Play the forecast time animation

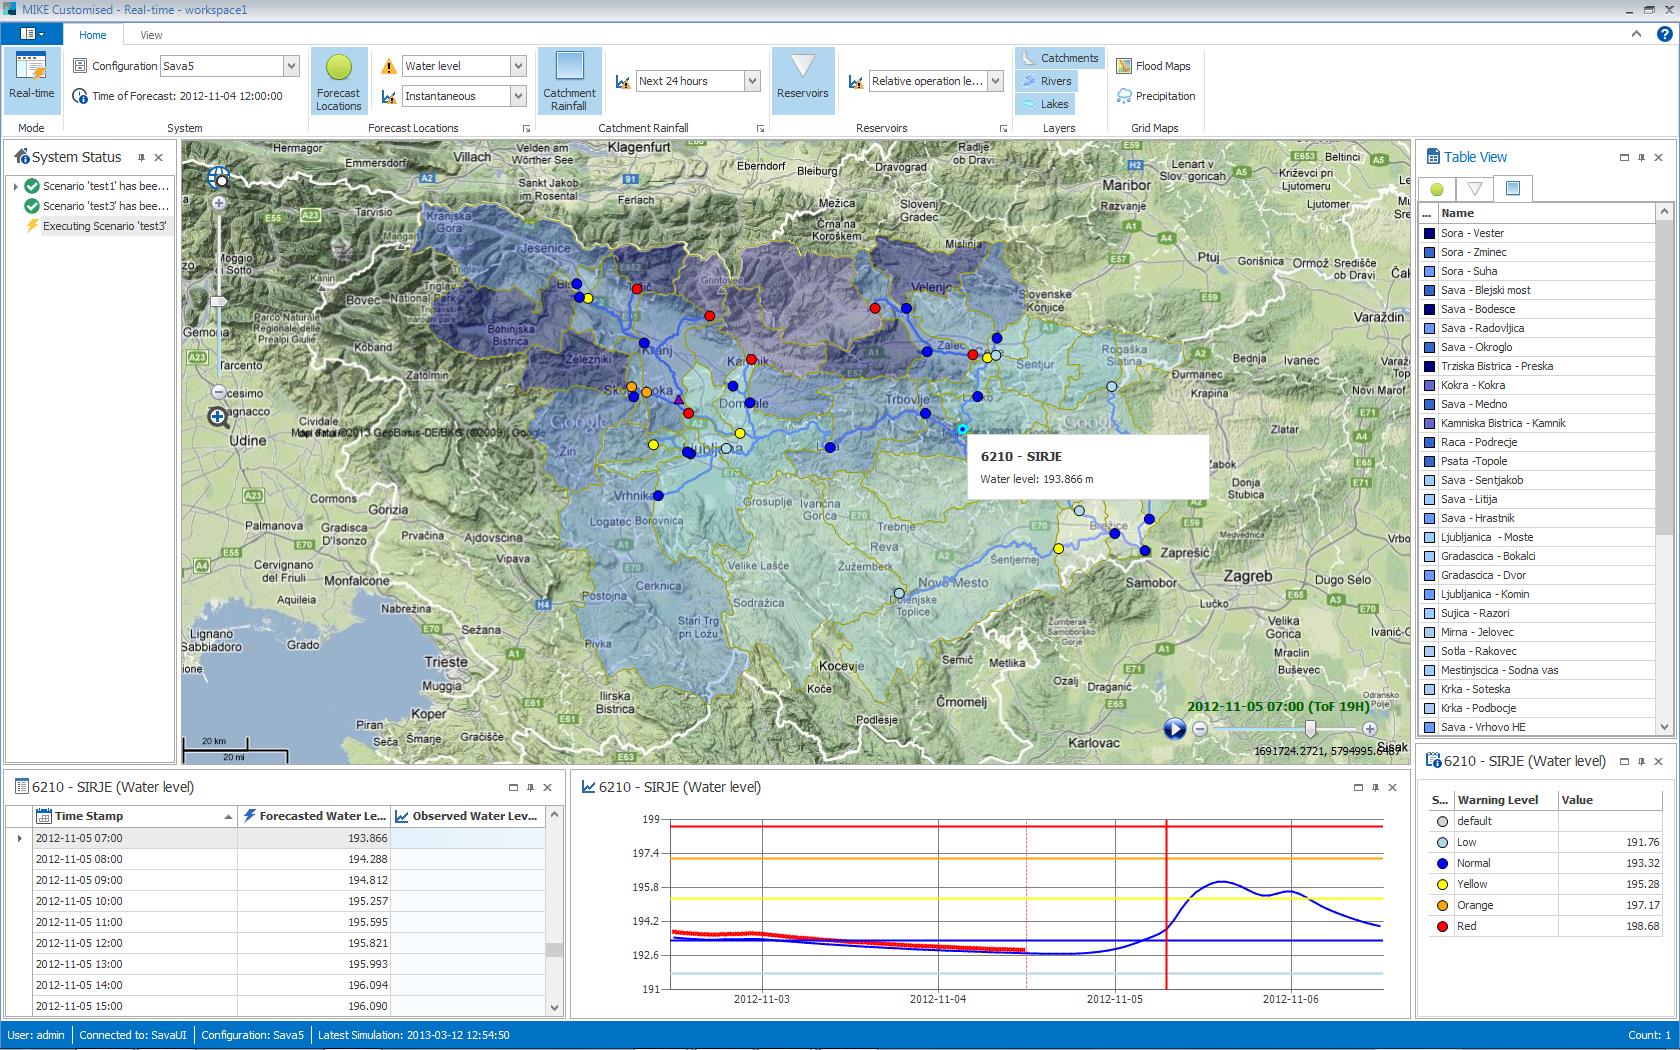point(1174,729)
